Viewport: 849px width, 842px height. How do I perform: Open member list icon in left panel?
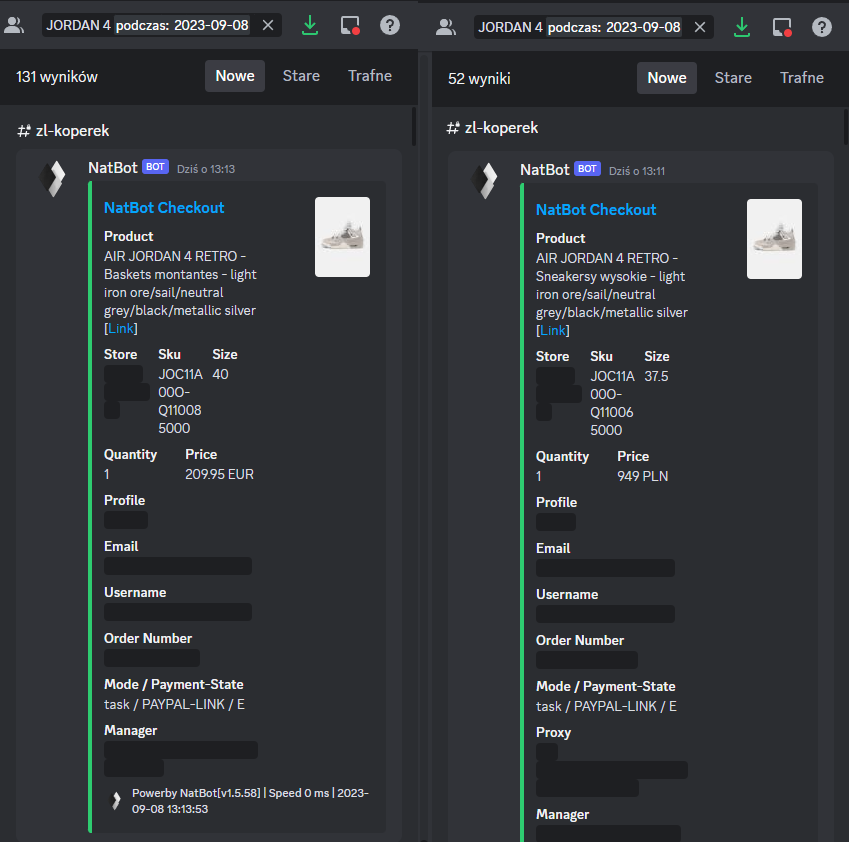[x=14, y=25]
